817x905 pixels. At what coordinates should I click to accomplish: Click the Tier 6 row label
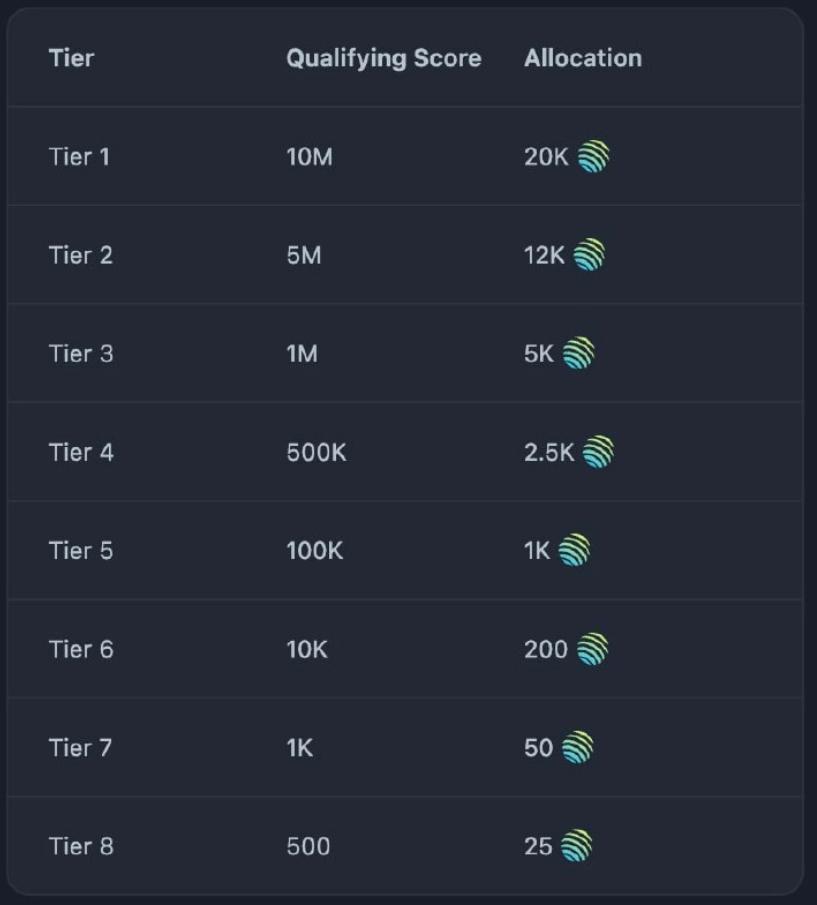pos(81,649)
